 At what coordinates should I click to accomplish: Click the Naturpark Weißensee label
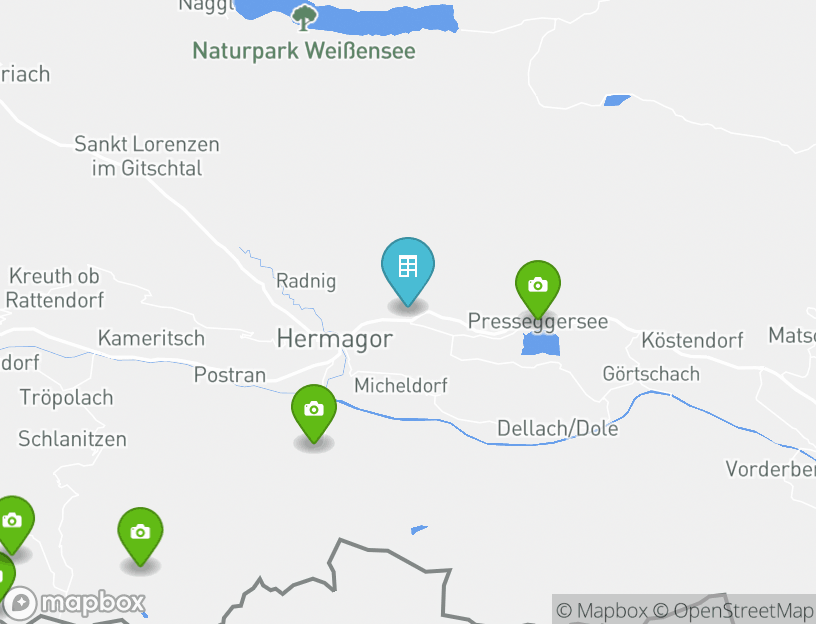click(x=304, y=51)
